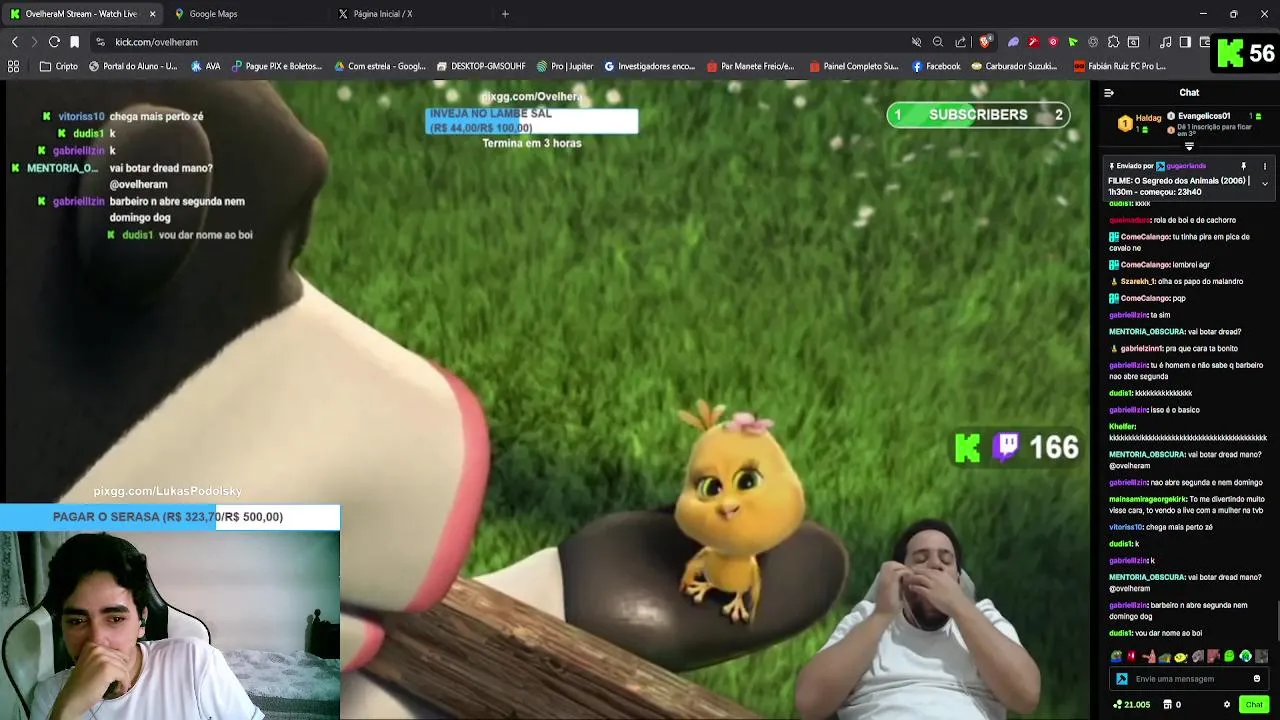Open the Pro | Jupiter bookmark
This screenshot has height=720, width=1280.
pyautogui.click(x=565, y=66)
